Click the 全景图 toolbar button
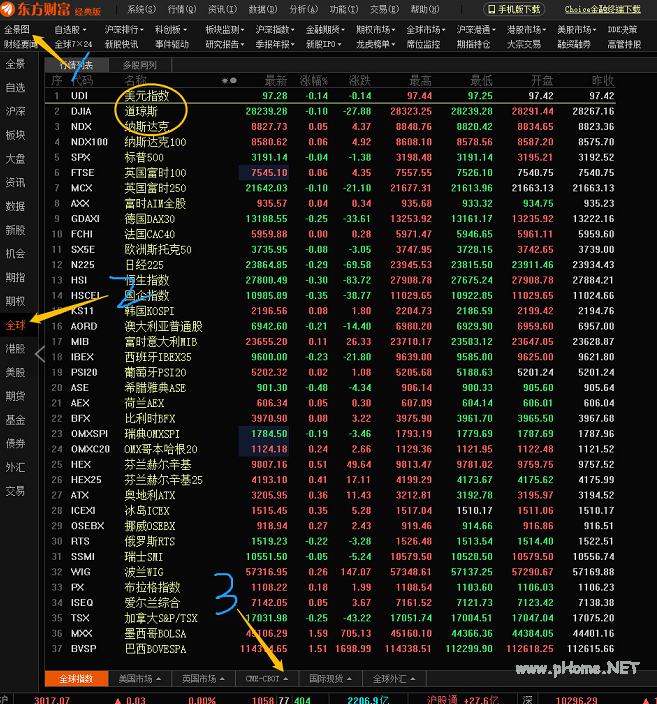The width and height of the screenshot is (657, 704). coord(17,30)
